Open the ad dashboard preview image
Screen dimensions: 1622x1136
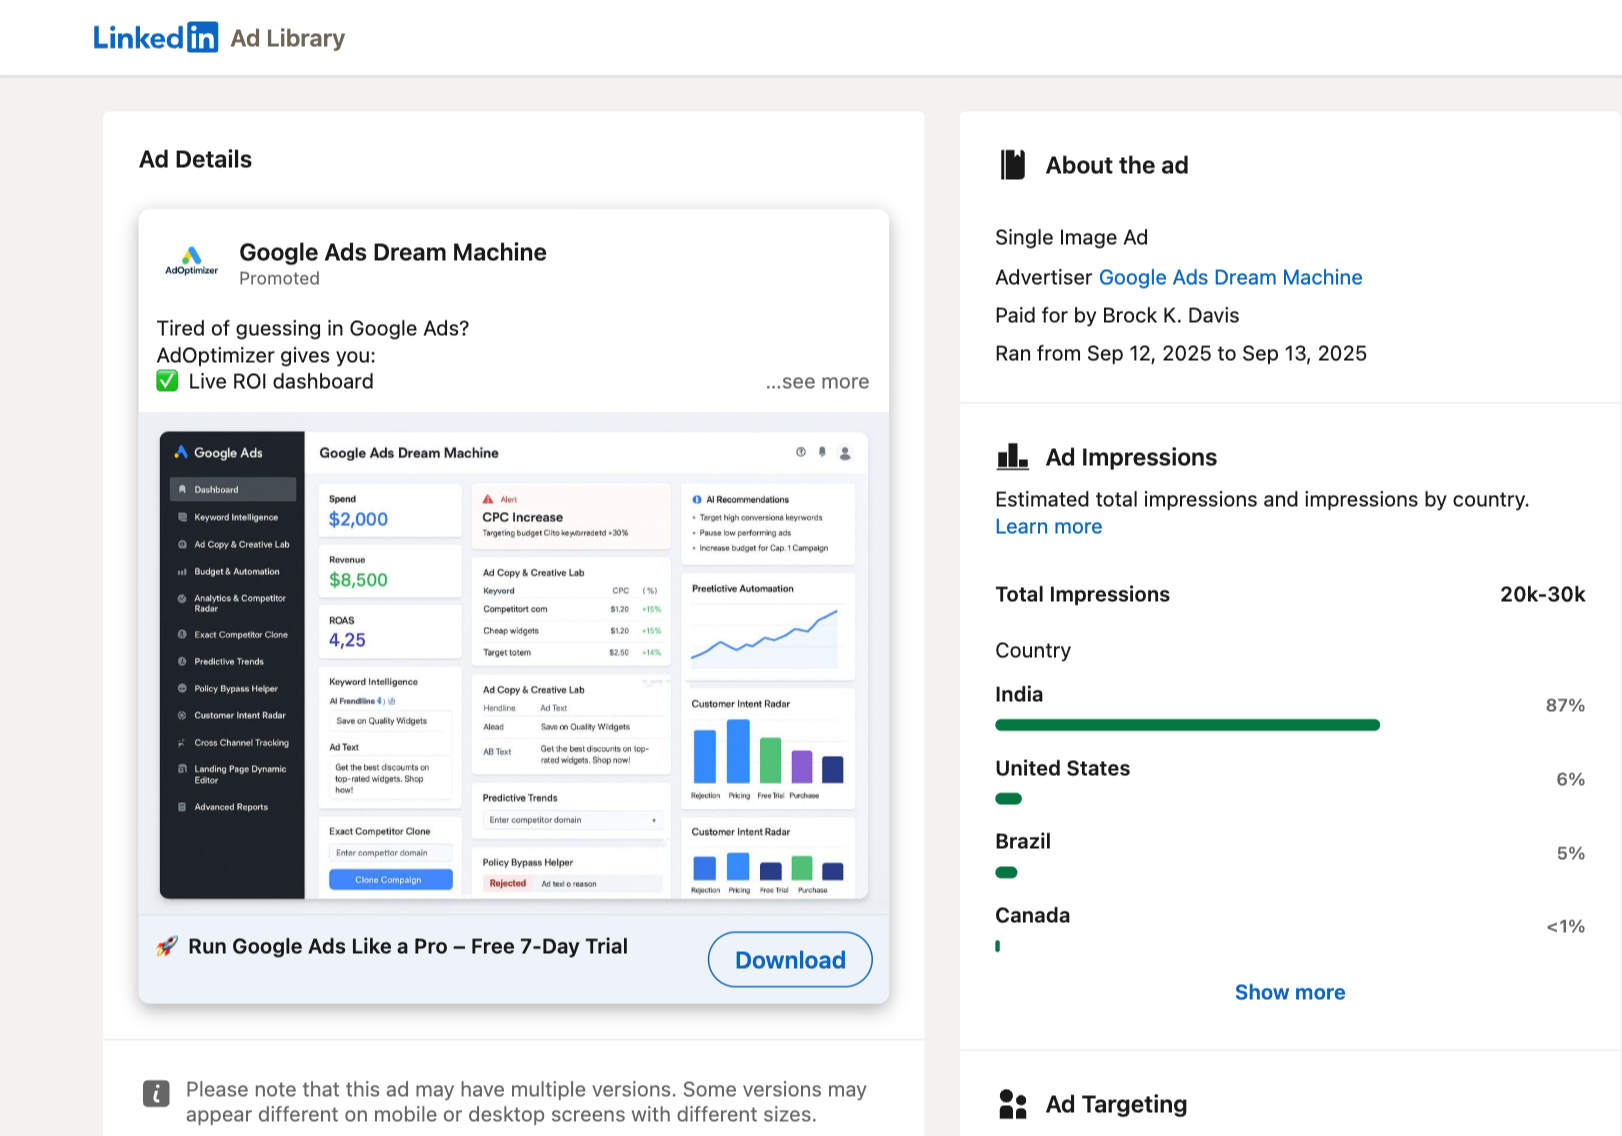pyautogui.click(x=514, y=665)
